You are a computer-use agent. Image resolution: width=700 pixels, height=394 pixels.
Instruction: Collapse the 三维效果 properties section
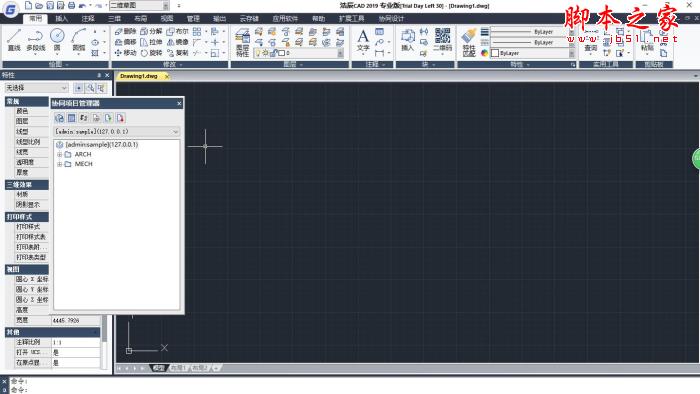coord(27,185)
